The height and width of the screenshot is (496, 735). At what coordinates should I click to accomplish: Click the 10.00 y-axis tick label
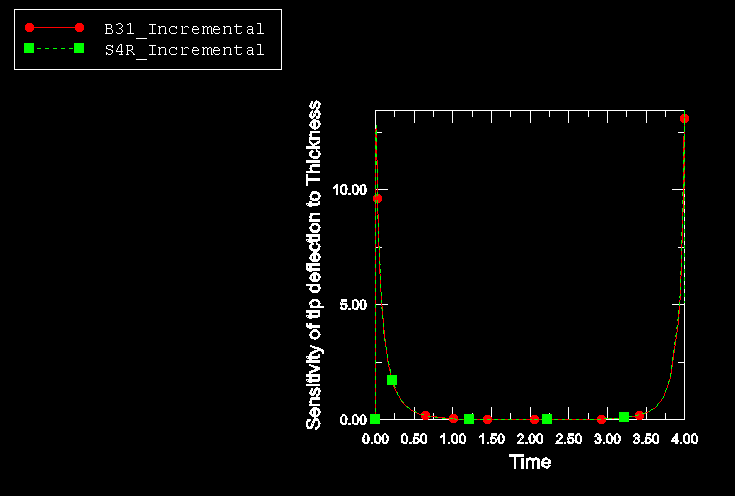pyautogui.click(x=349, y=190)
